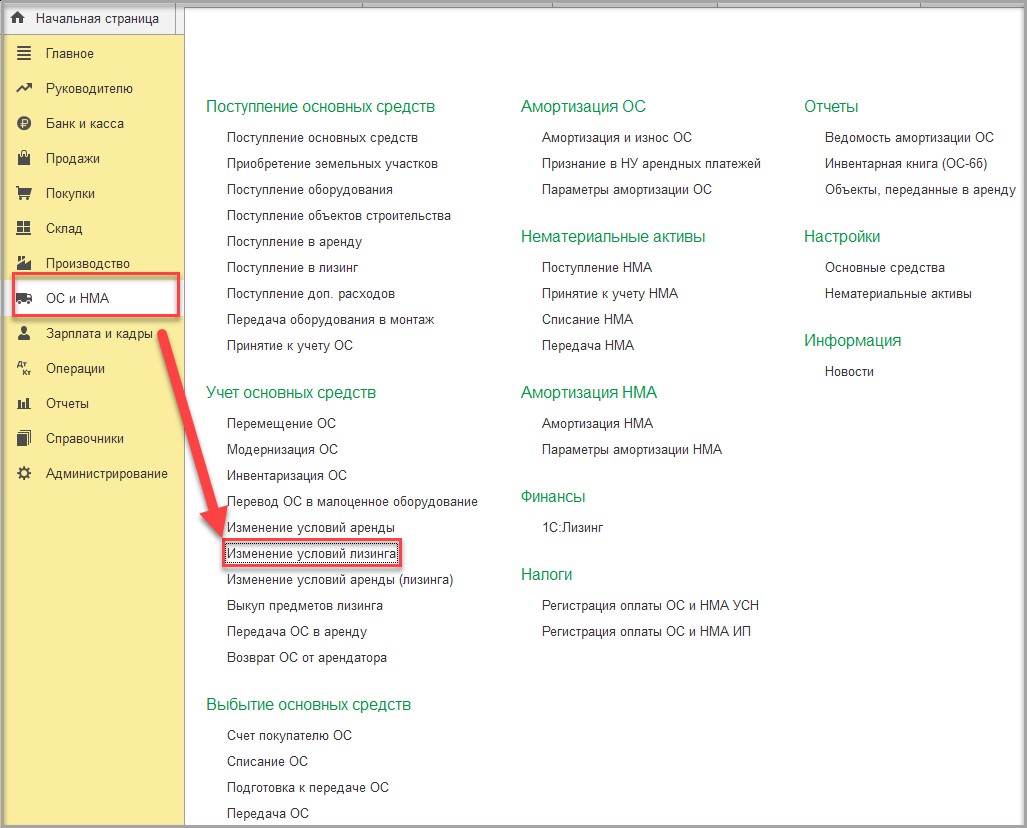1027x828 pixels.
Task: Open Передача оборудования в монтаж
Action: click(x=331, y=320)
